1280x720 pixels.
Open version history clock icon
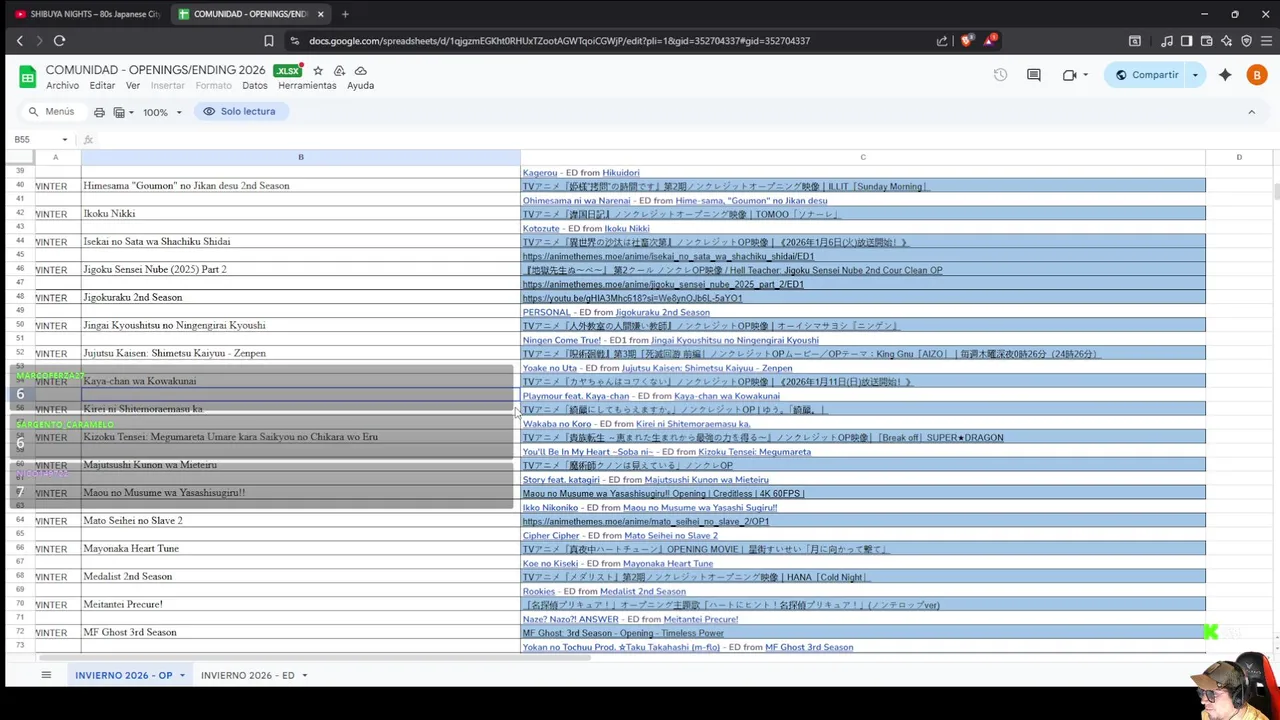click(1000, 75)
